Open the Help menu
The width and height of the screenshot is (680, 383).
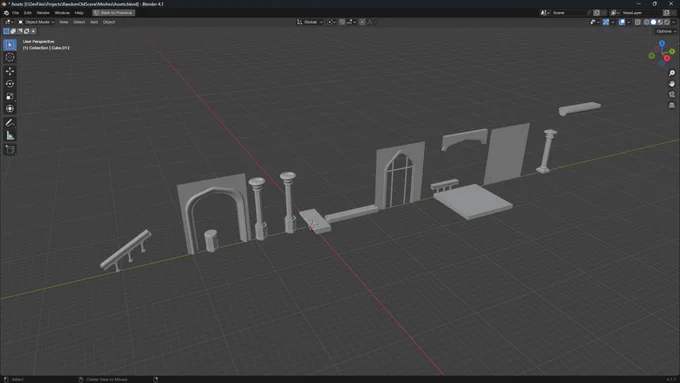(79, 13)
